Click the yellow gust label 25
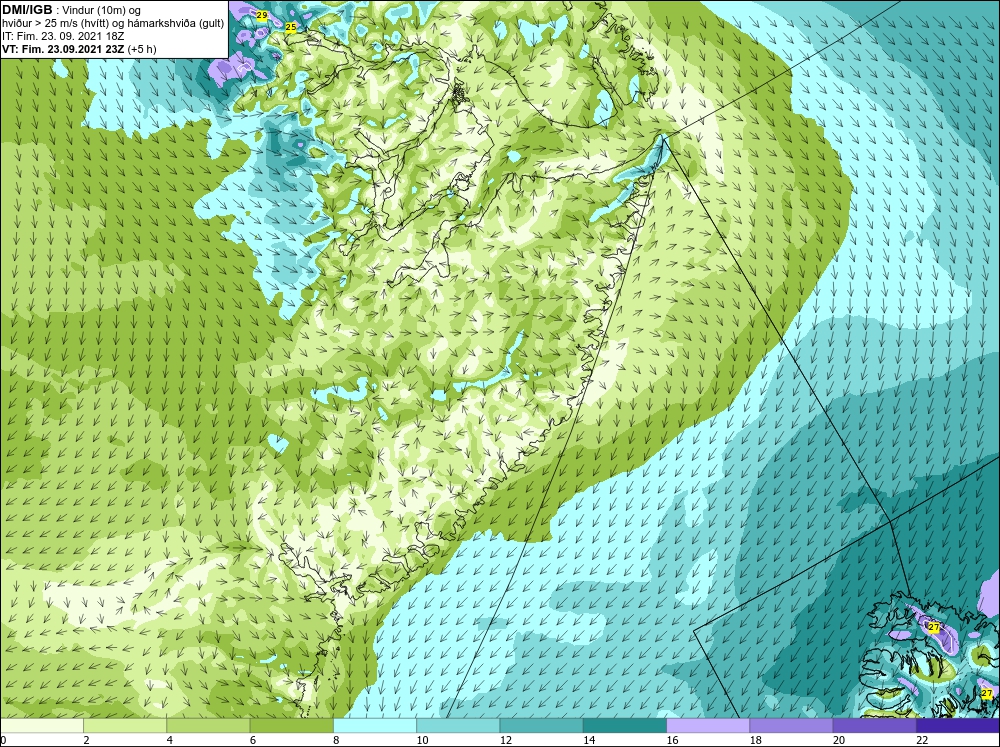Viewport: 1000px width, 747px height. point(291,27)
